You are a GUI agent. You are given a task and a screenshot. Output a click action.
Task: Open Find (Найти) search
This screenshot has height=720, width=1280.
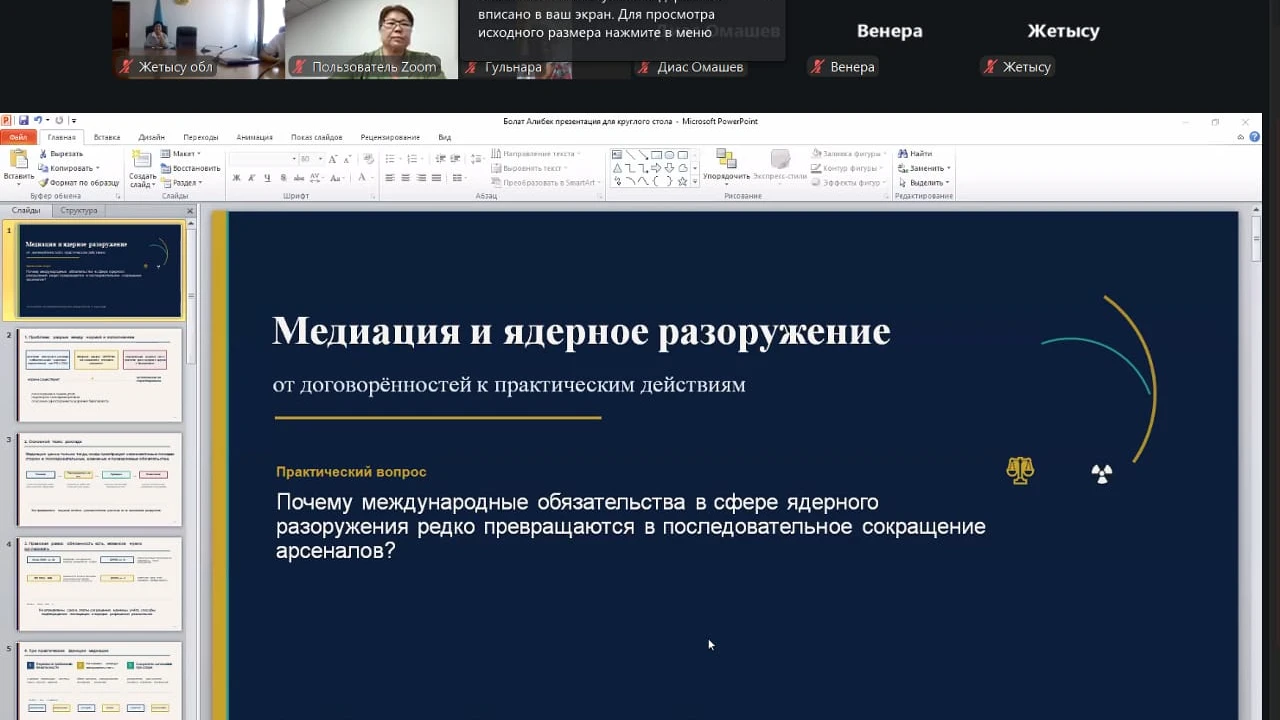point(914,154)
